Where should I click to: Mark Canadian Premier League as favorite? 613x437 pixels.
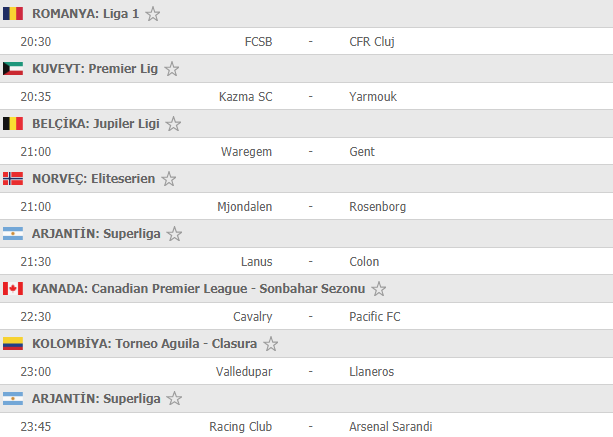point(379,289)
